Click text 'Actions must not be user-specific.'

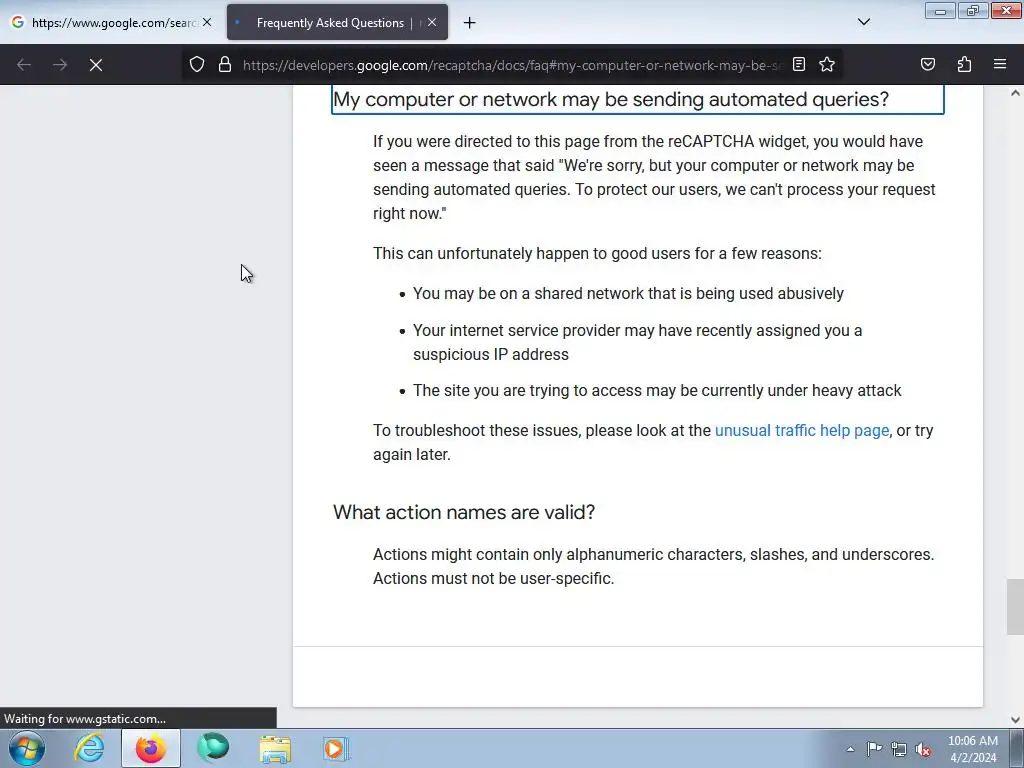(493, 579)
